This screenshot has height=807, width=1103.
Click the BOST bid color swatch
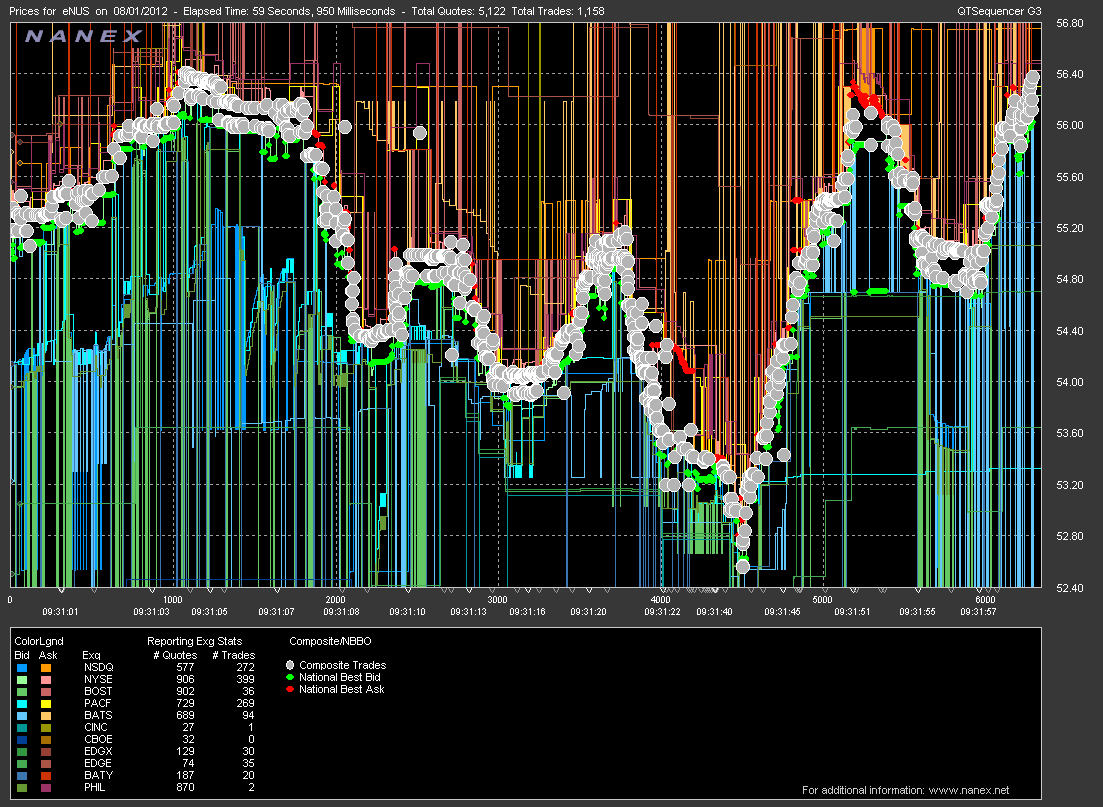tap(23, 692)
